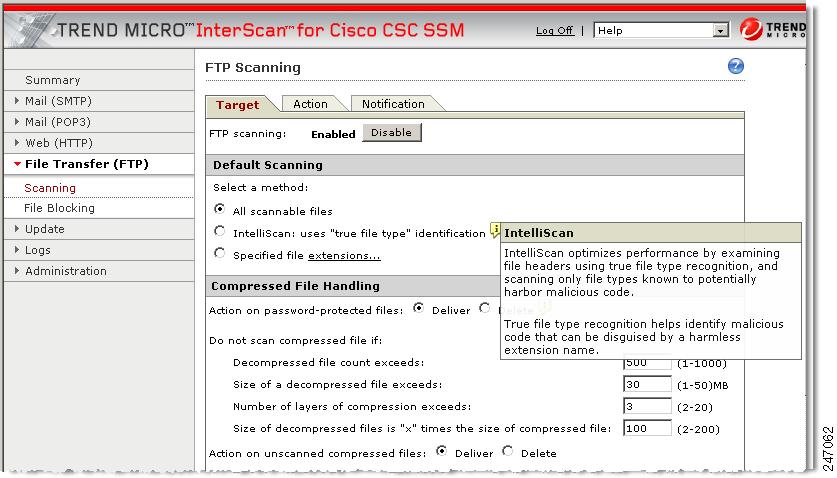This screenshot has height=478, width=837.
Task: Open the FTP Scanning sidebar item
Action: click(x=50, y=188)
